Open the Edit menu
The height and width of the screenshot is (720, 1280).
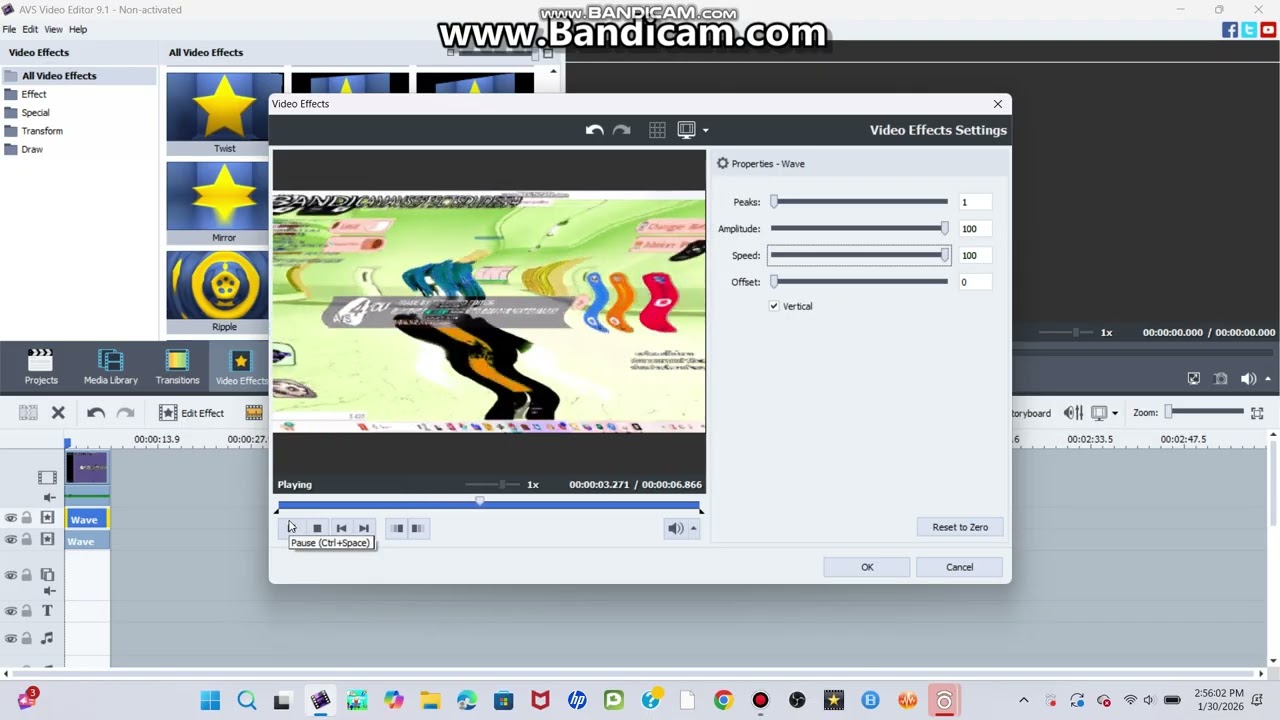click(30, 29)
